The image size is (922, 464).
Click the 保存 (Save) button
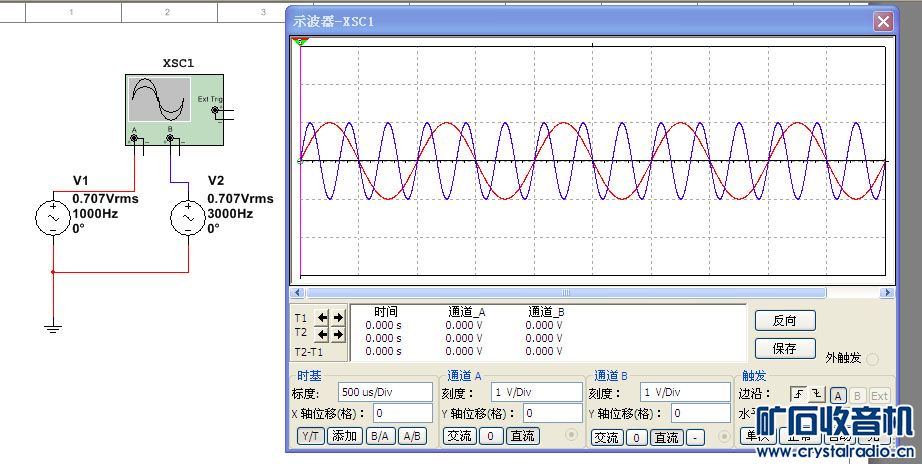pyautogui.click(x=785, y=349)
